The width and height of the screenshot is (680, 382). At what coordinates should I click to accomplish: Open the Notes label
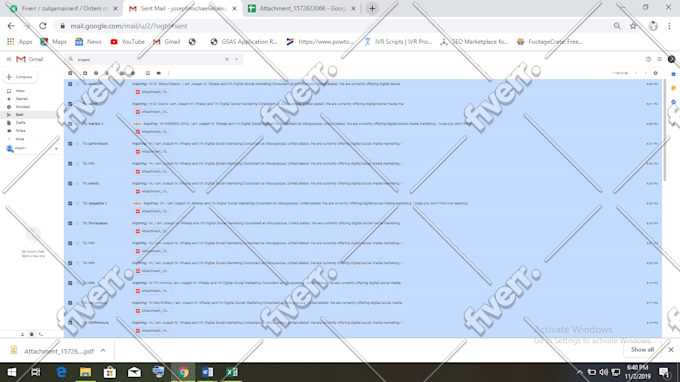click(x=20, y=131)
